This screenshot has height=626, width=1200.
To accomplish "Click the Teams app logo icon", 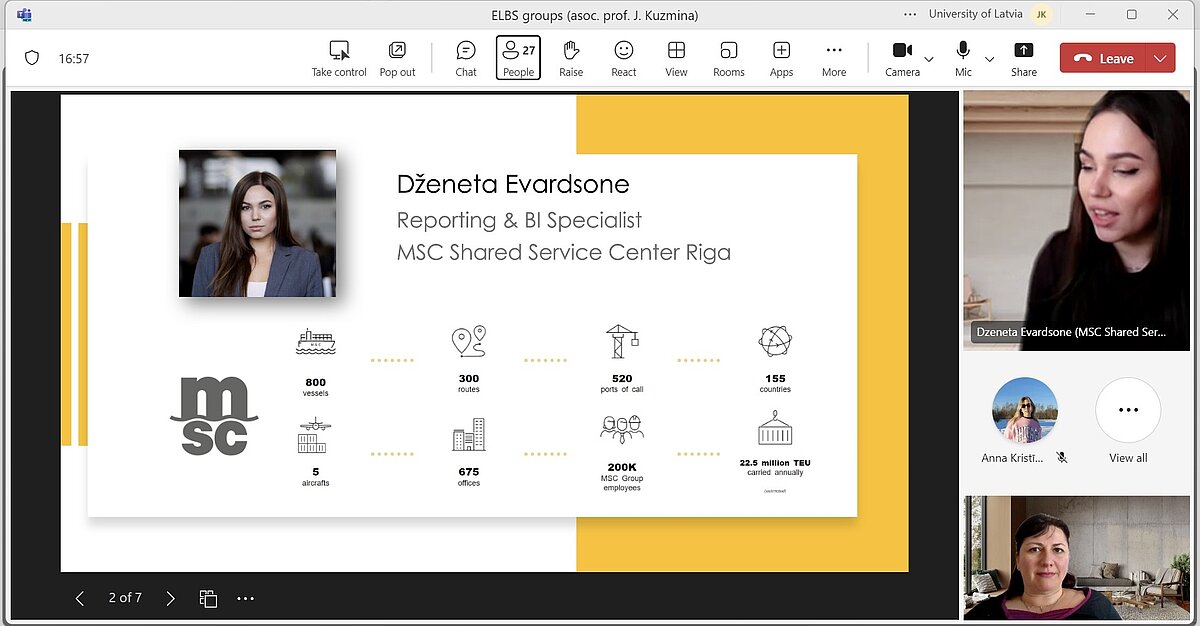I will [24, 15].
